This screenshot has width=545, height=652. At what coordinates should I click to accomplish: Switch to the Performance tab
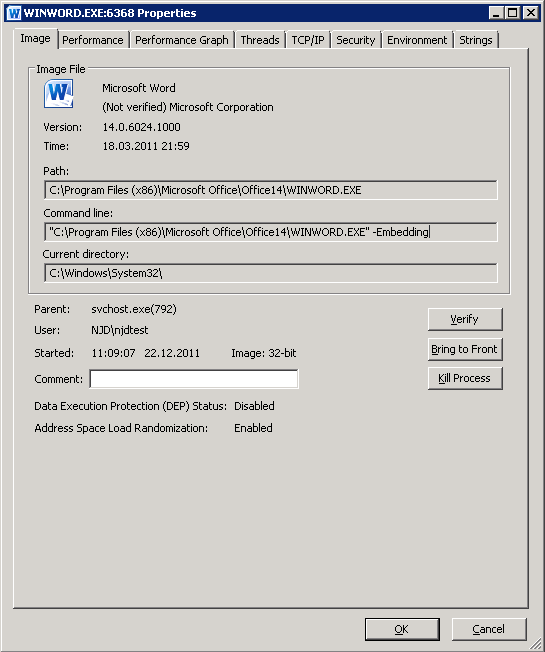(93, 40)
